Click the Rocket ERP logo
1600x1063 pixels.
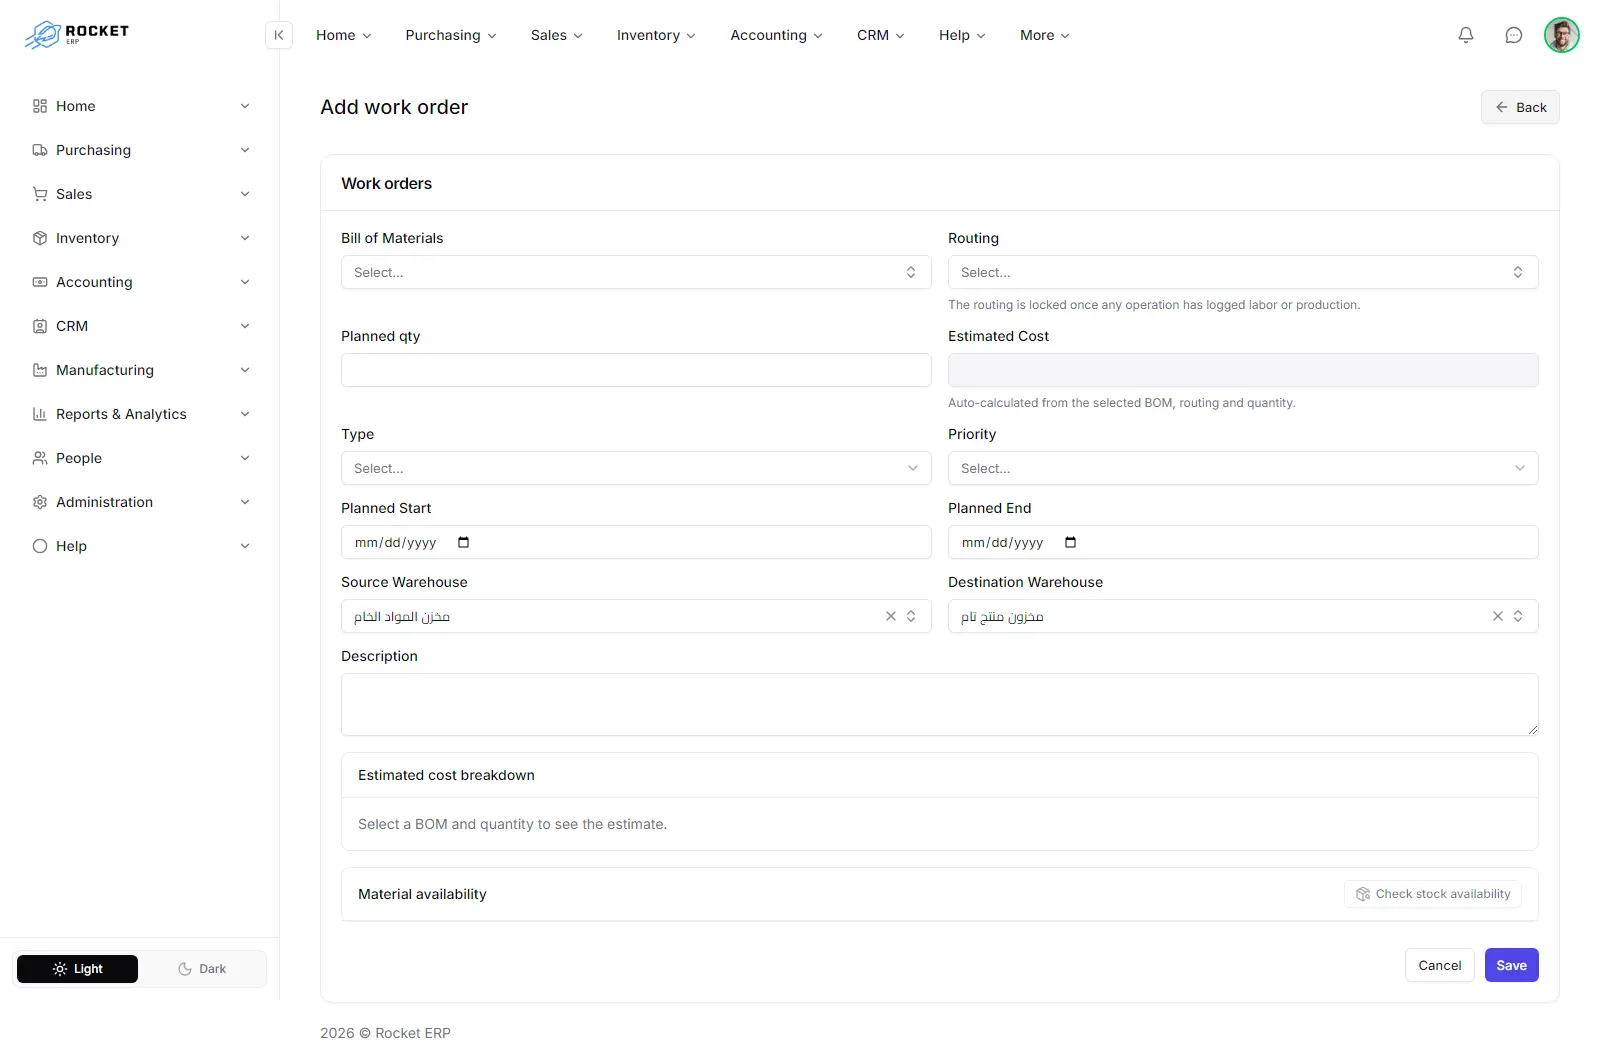click(77, 35)
